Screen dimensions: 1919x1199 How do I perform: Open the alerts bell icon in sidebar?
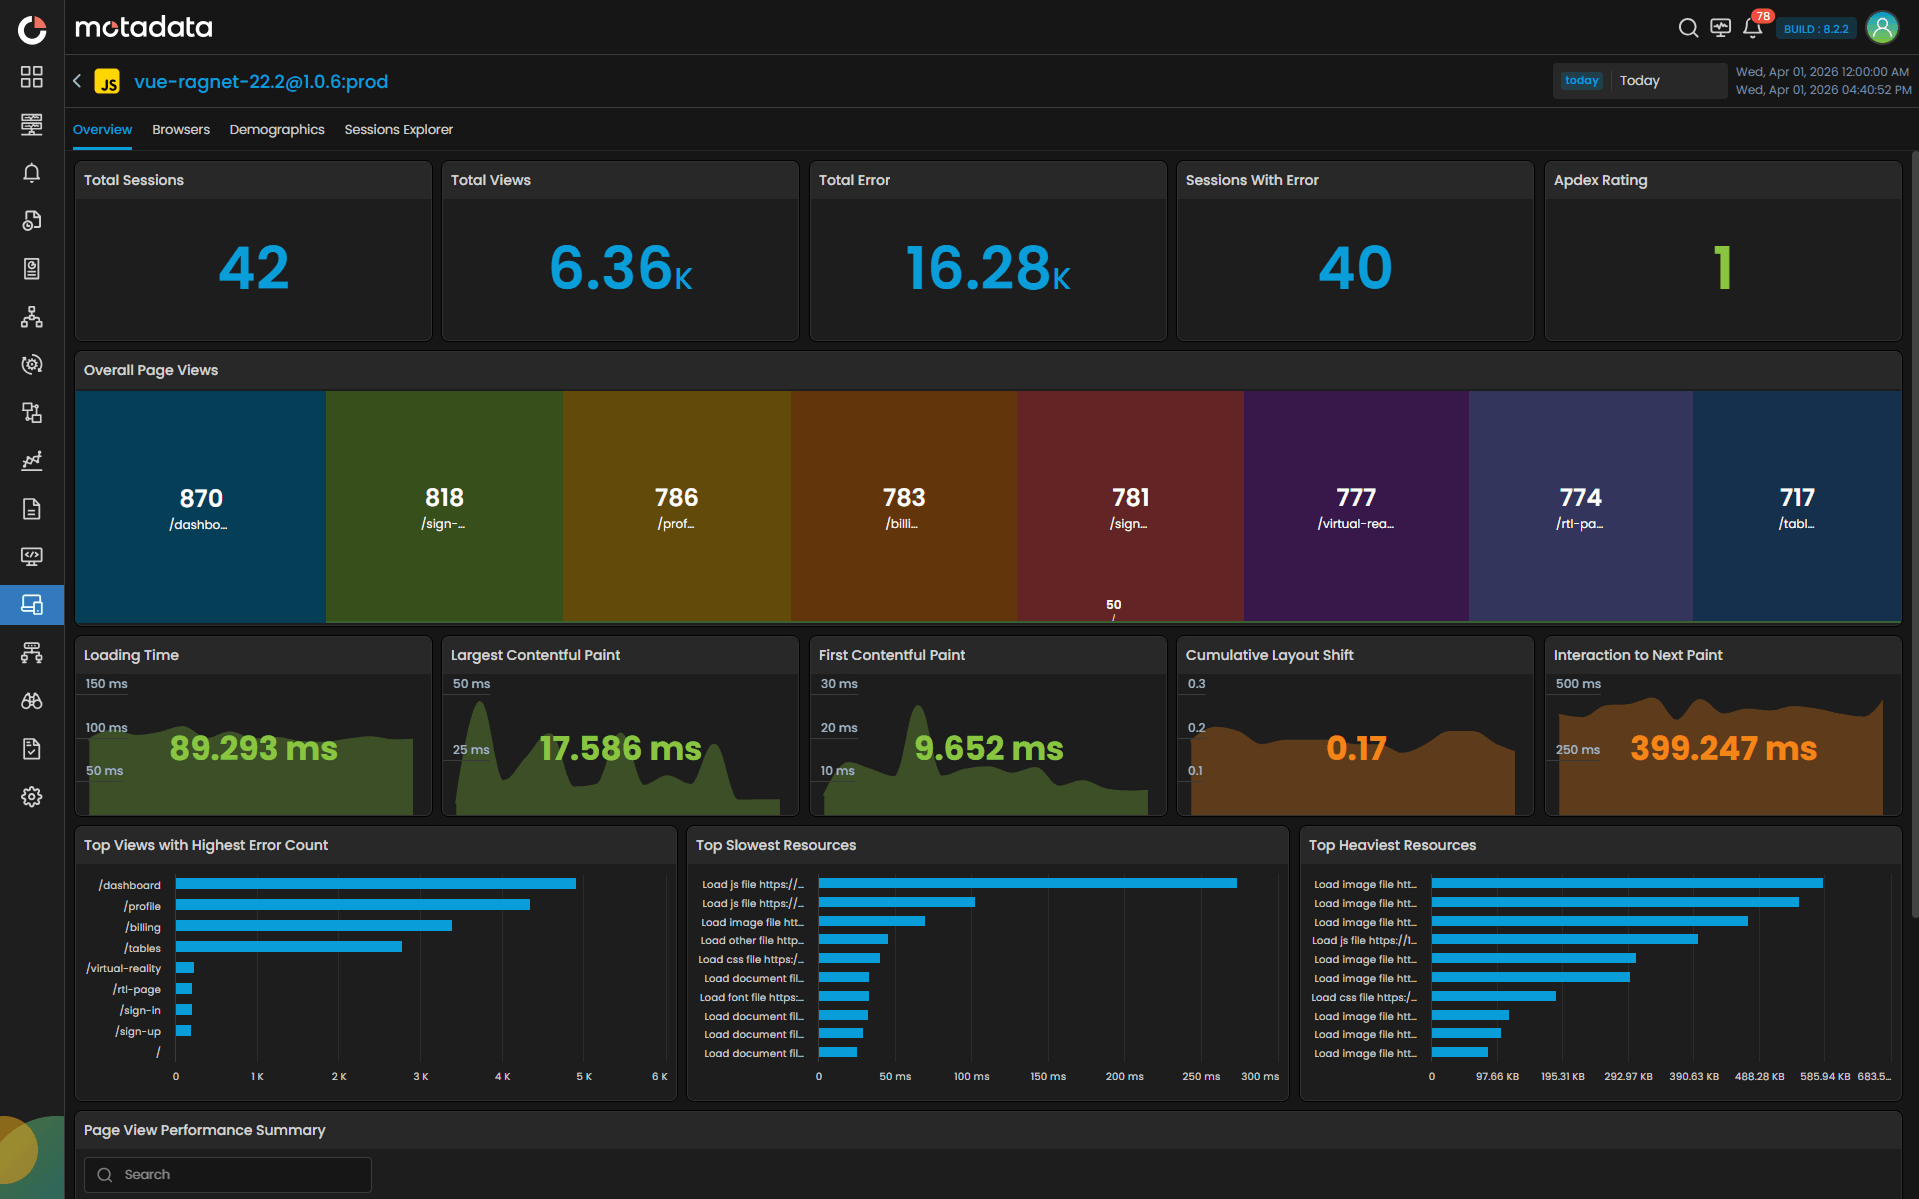32,173
